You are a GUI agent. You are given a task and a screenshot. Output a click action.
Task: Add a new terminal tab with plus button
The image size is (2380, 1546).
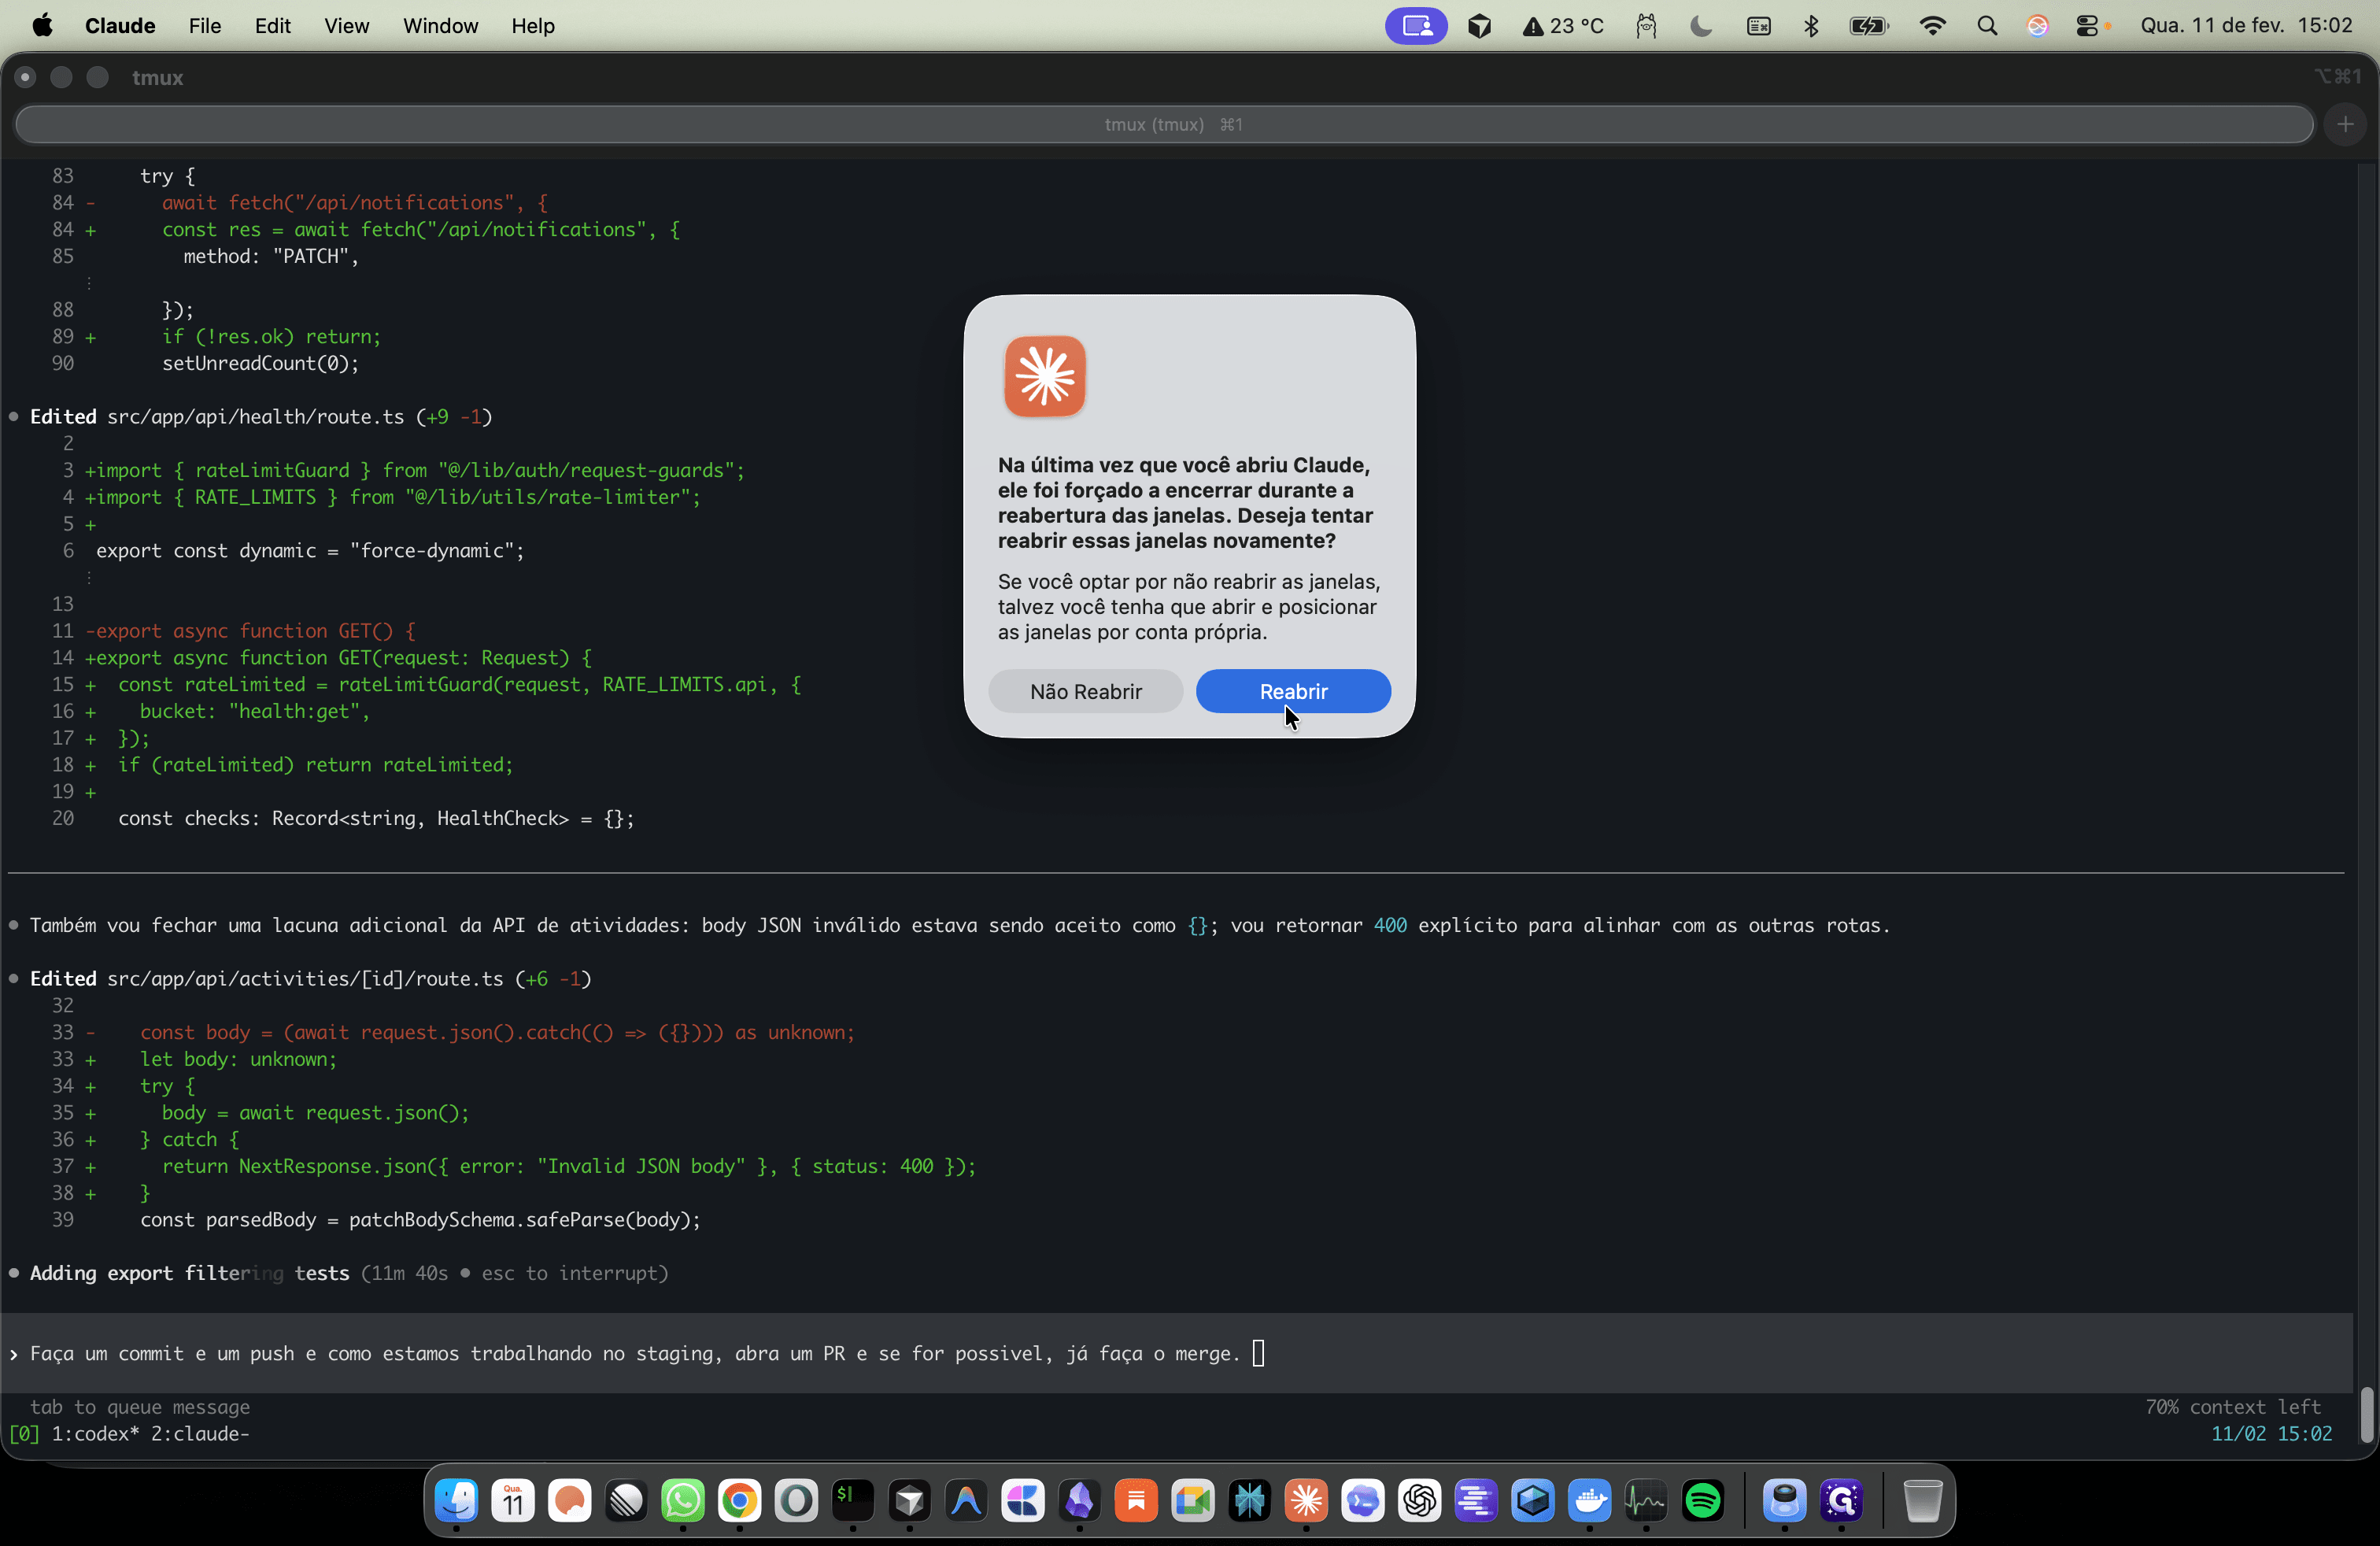pos(2345,124)
